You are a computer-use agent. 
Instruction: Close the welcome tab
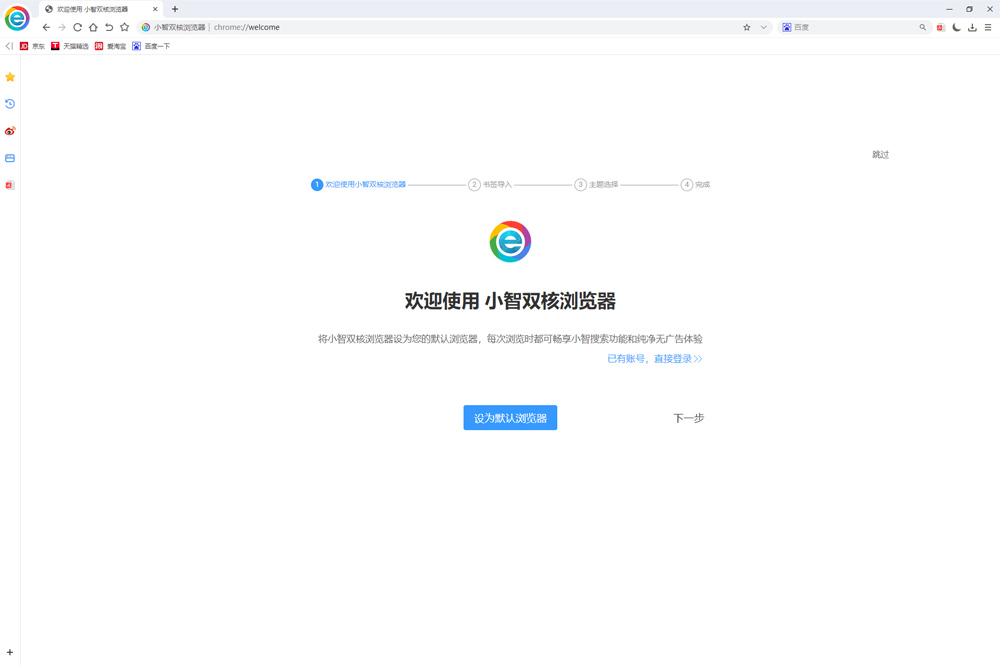click(155, 10)
